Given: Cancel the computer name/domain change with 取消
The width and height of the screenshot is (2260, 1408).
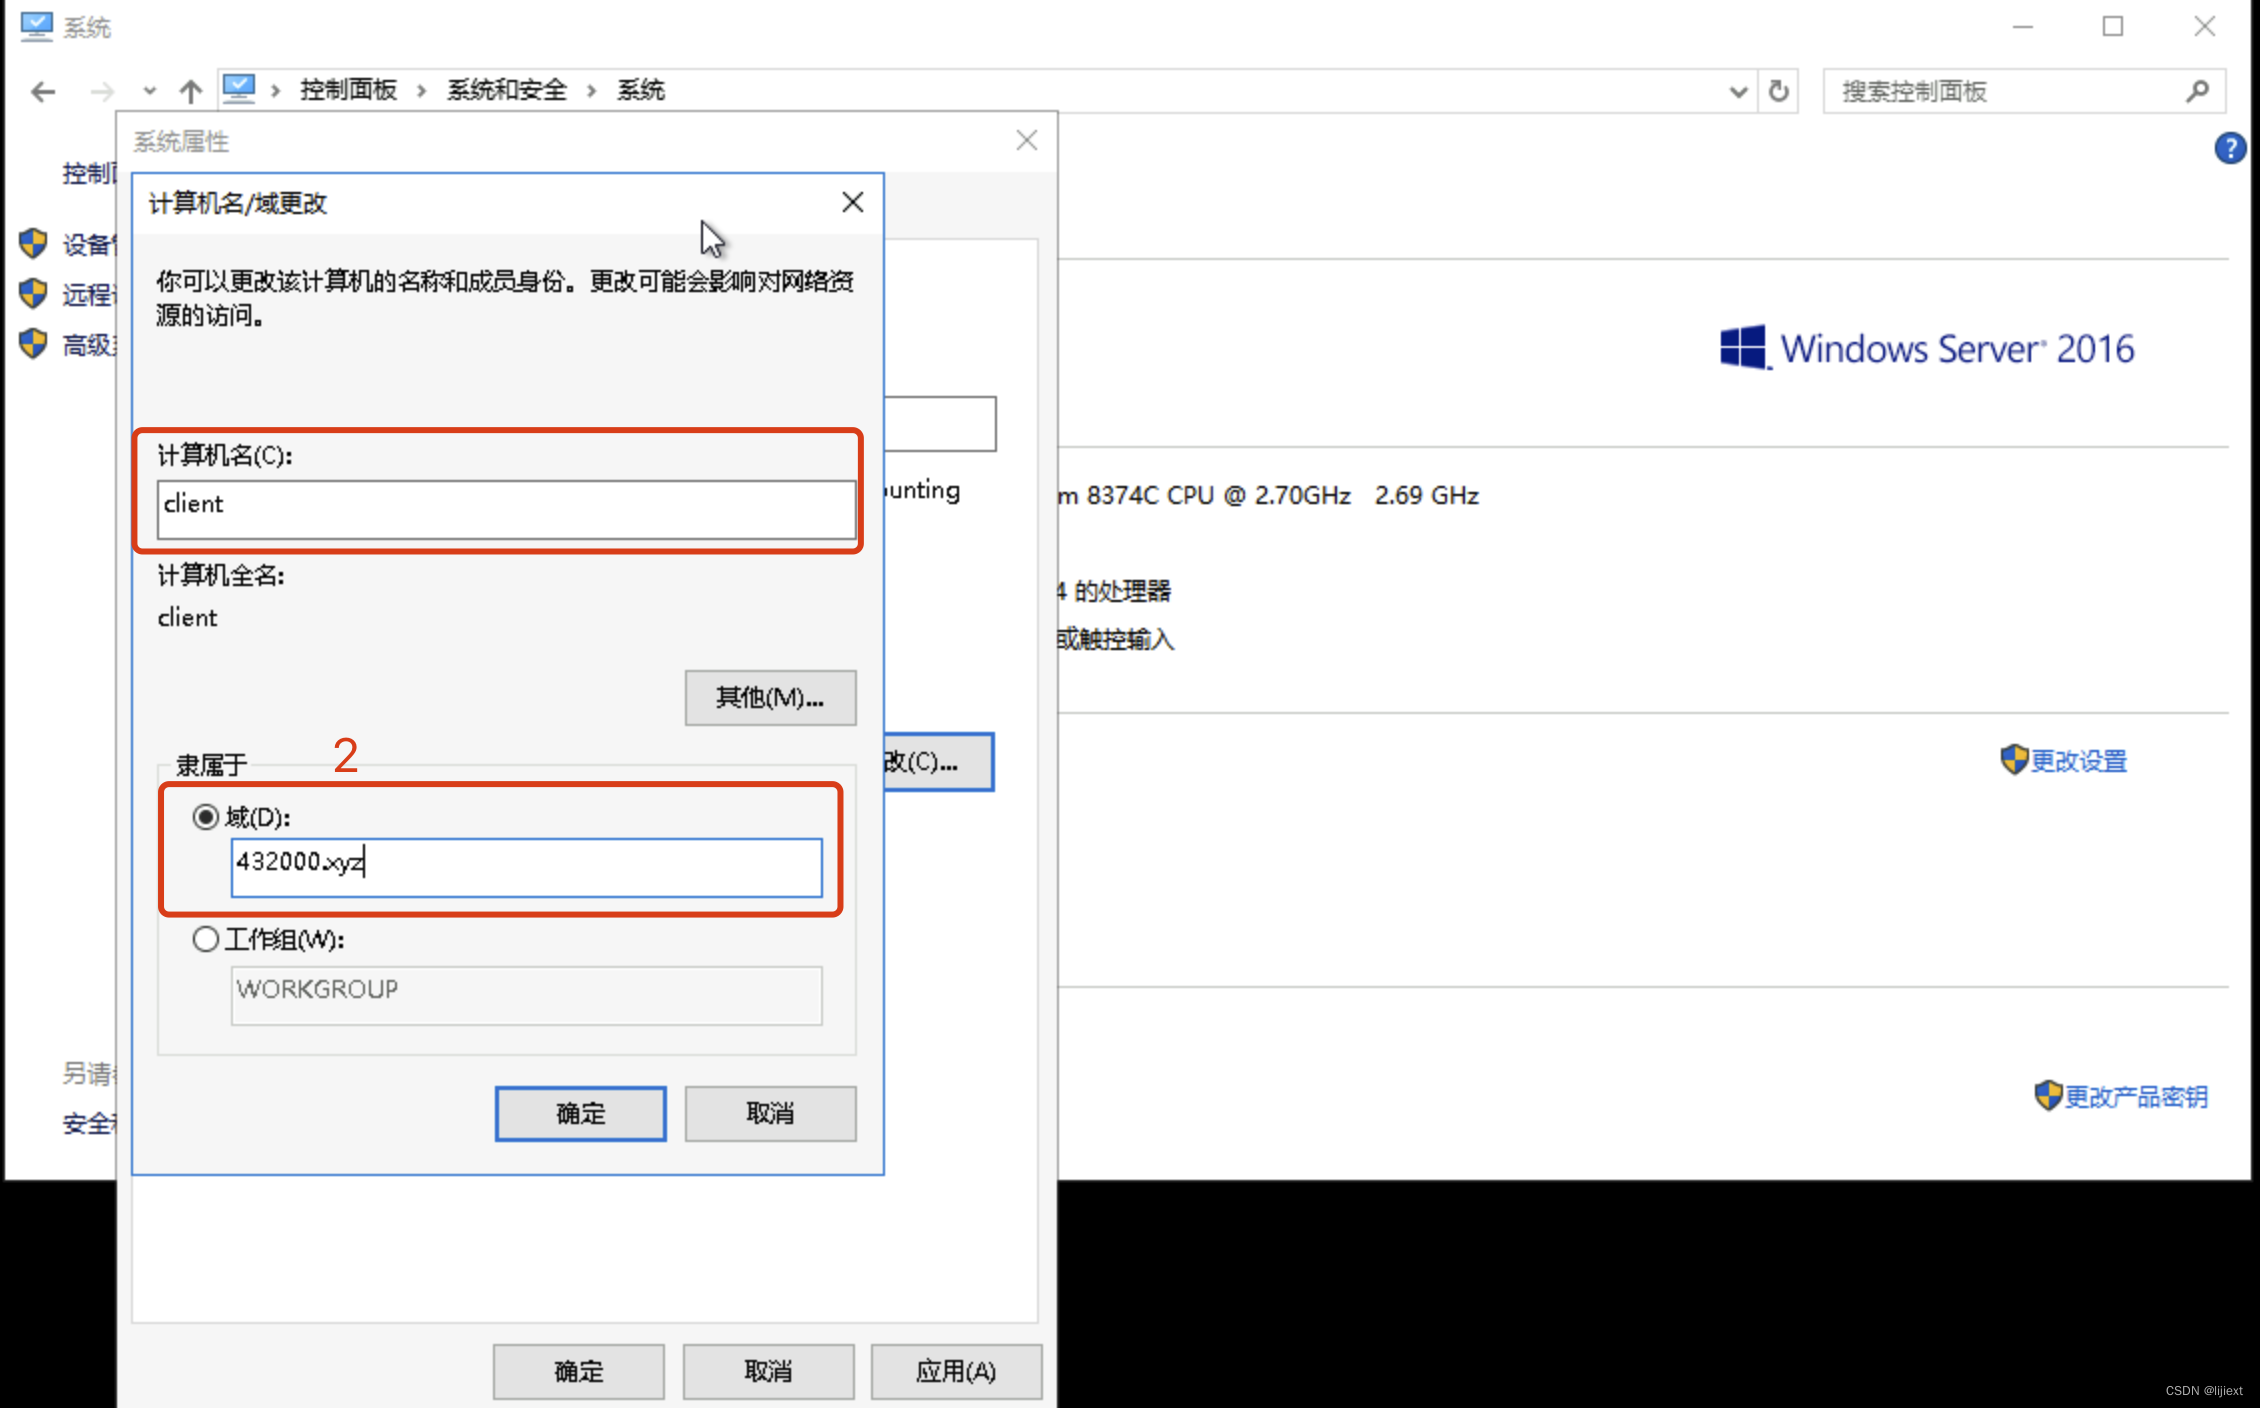Looking at the screenshot, I should pyautogui.click(x=770, y=1113).
